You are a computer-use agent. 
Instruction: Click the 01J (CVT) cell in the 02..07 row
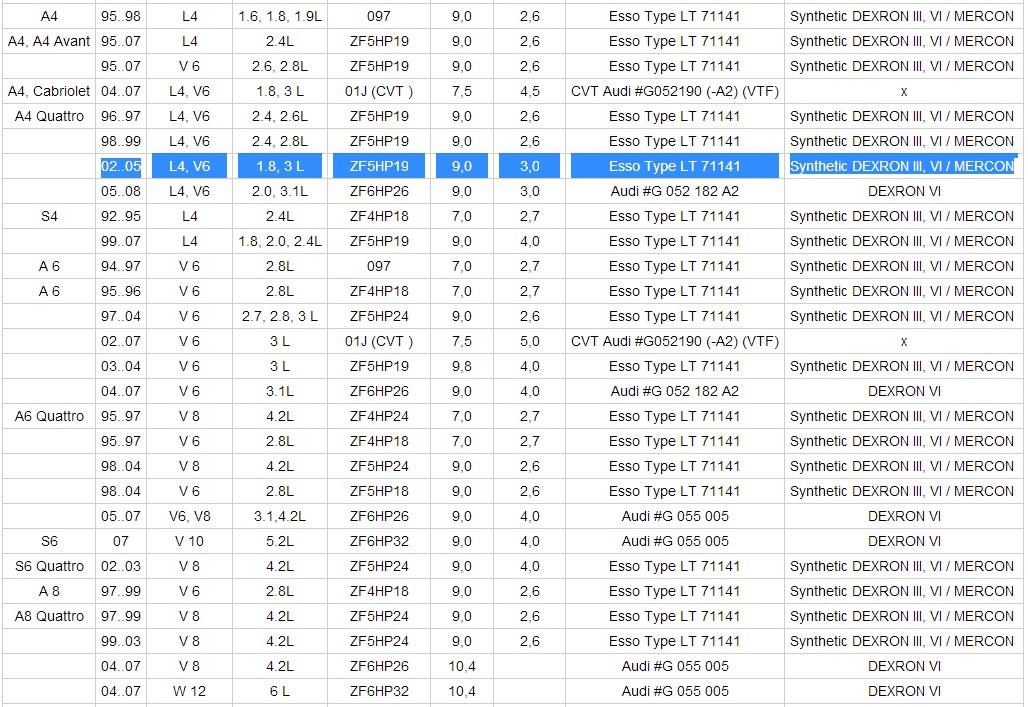click(x=379, y=341)
